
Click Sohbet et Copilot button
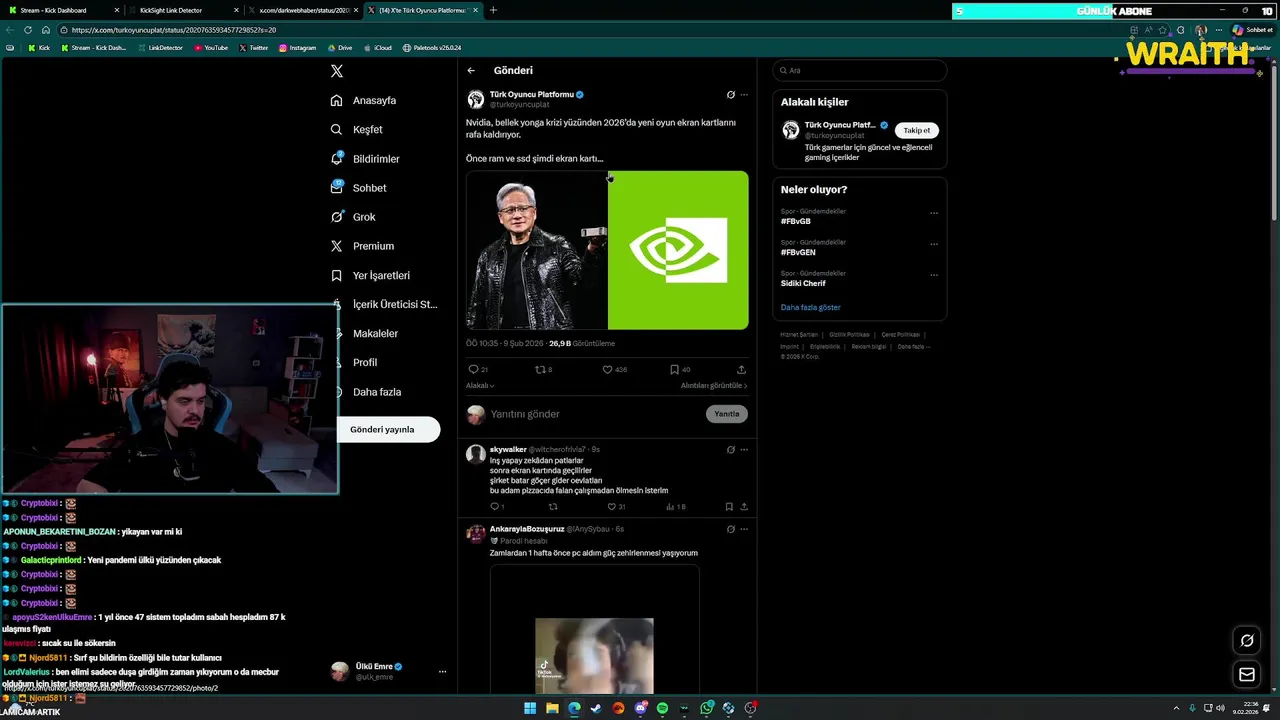coord(1252,30)
